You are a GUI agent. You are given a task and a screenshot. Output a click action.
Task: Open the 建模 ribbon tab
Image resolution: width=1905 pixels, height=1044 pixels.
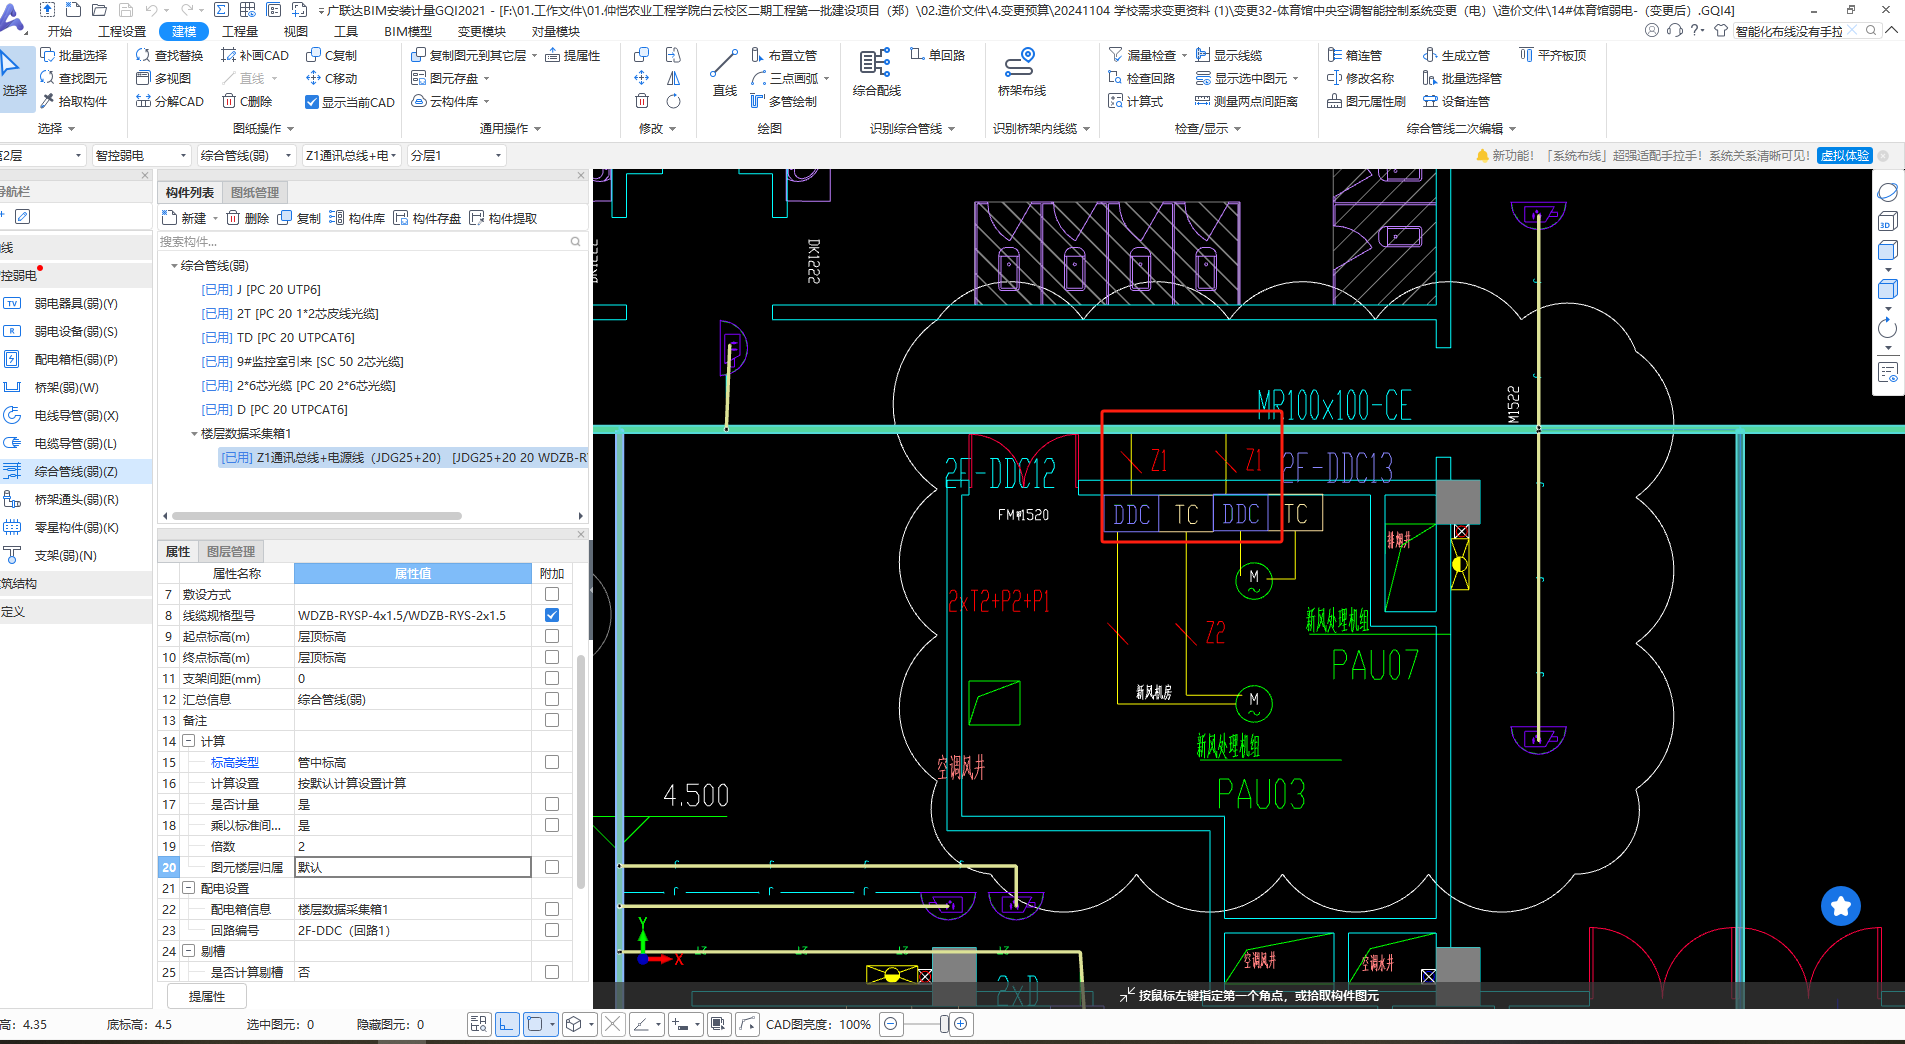point(184,31)
